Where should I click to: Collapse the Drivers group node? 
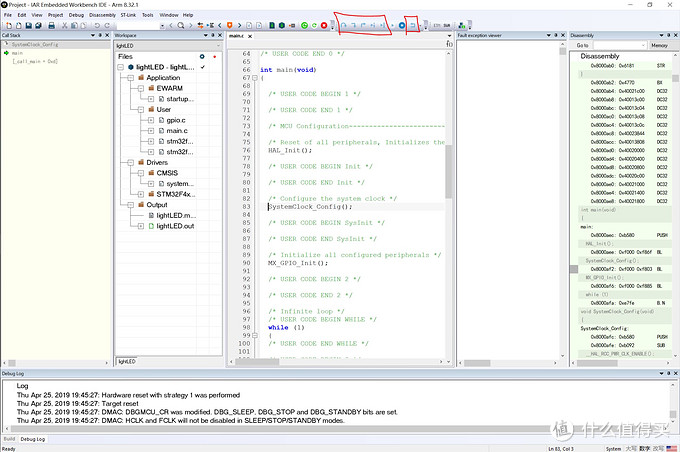[131, 162]
